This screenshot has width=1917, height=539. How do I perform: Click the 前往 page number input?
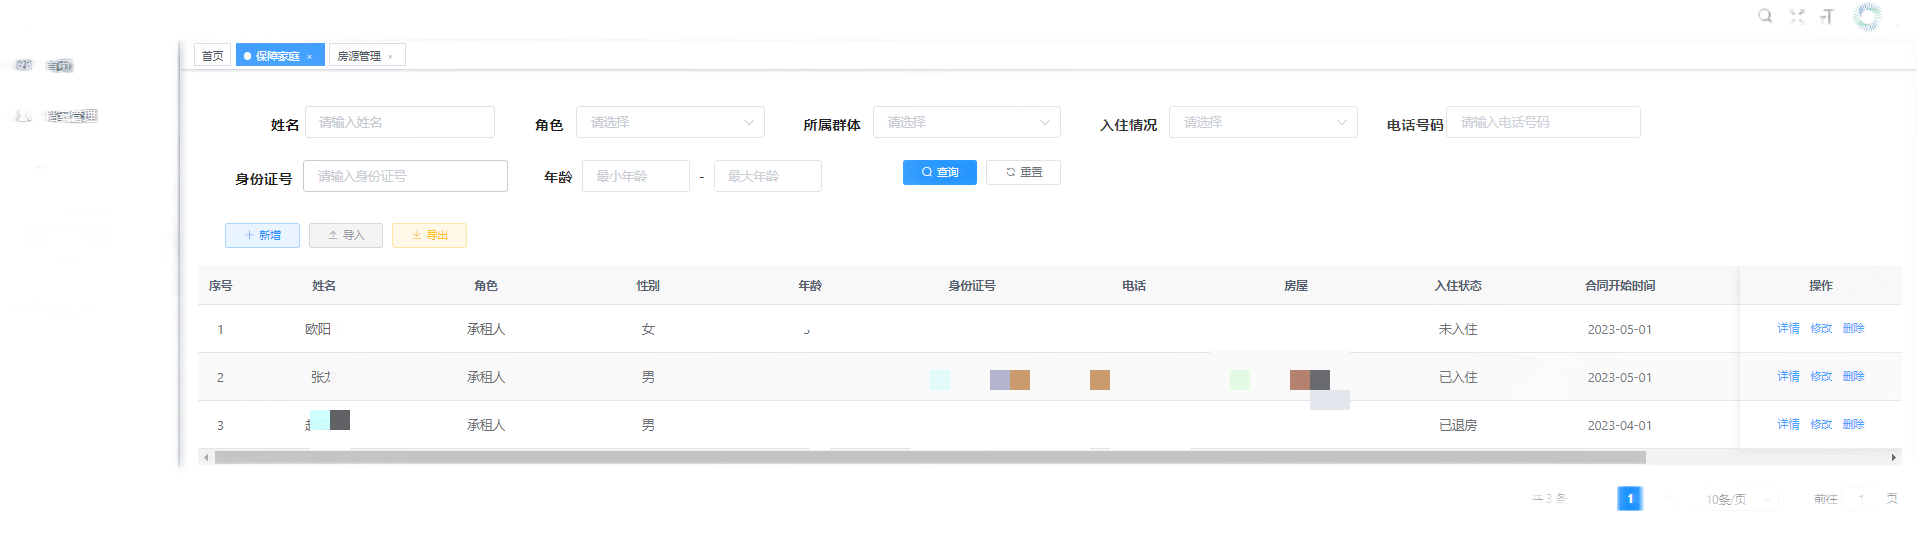(x=1861, y=498)
